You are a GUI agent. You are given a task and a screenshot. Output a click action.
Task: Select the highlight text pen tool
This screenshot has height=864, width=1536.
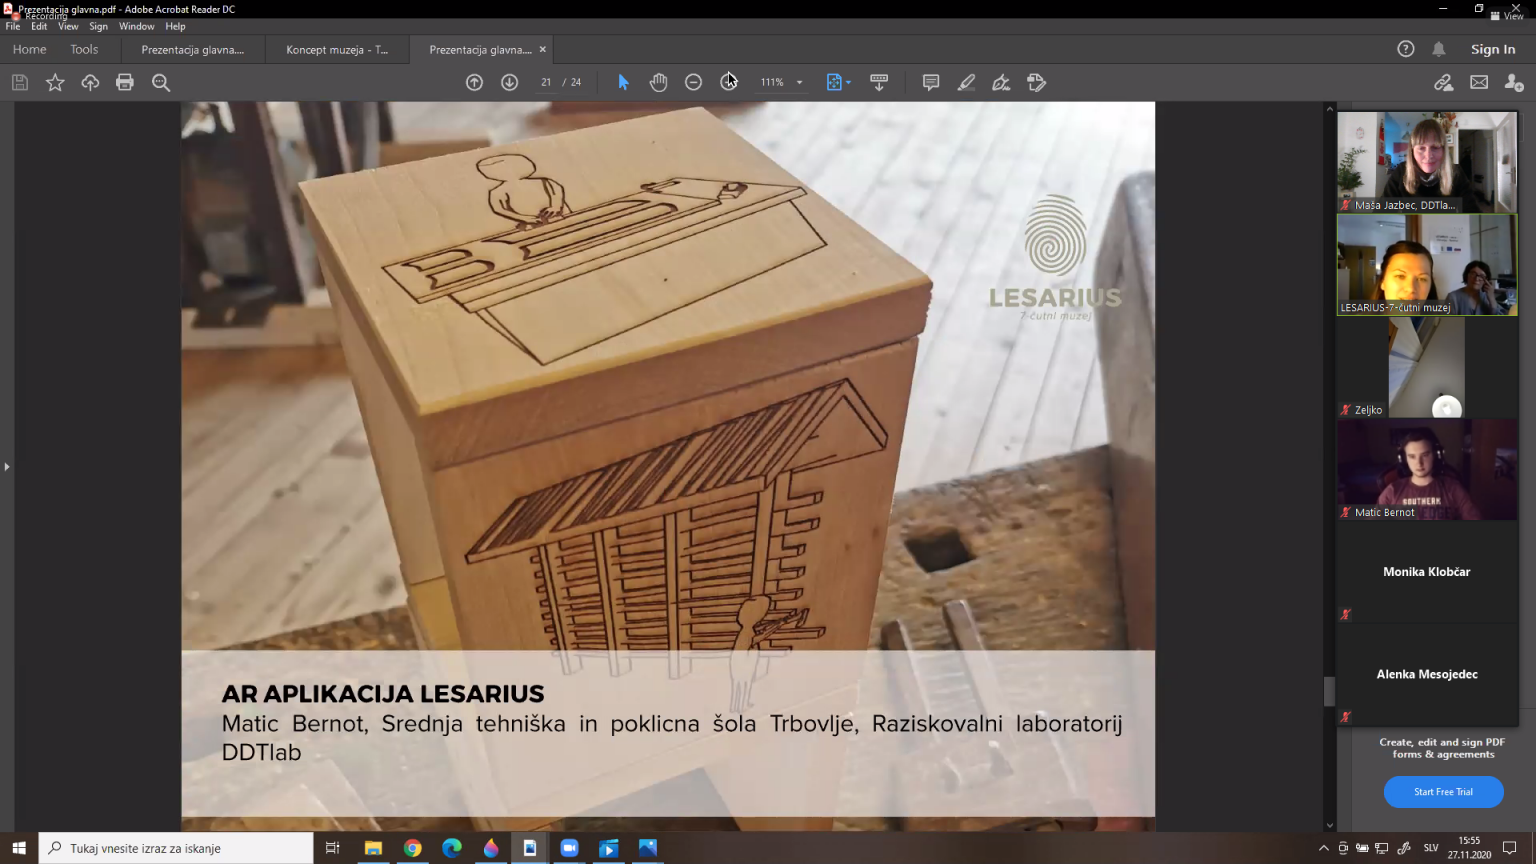tap(966, 82)
